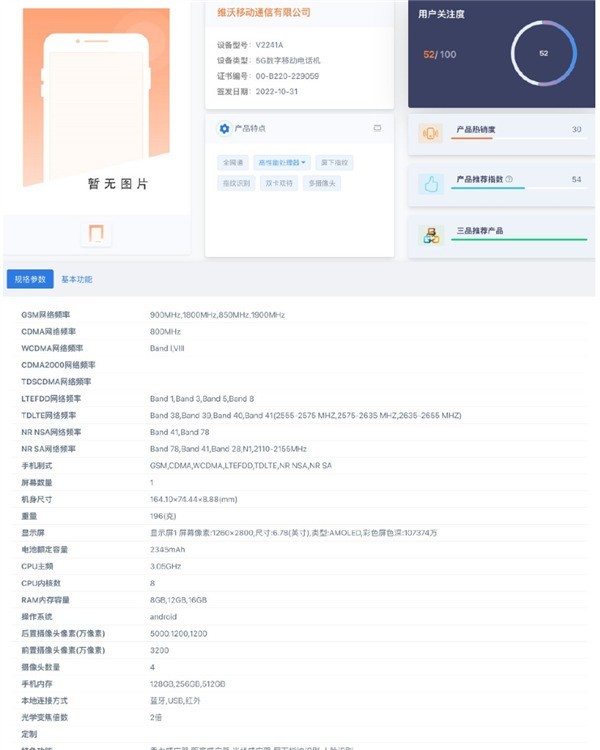Click the thumbs-up icon for 产品推荐指数
The image size is (600, 750).
pos(431,184)
